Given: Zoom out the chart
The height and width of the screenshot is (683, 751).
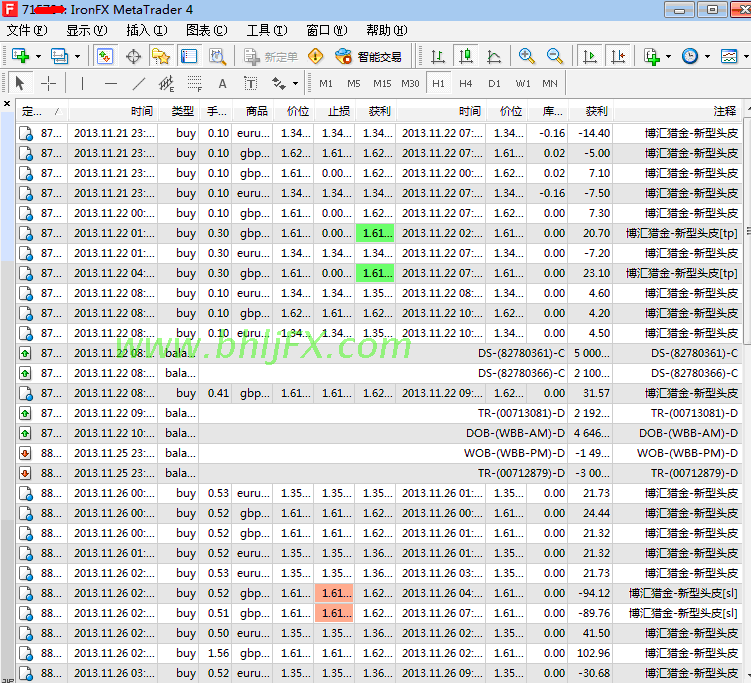Looking at the screenshot, I should [555, 57].
